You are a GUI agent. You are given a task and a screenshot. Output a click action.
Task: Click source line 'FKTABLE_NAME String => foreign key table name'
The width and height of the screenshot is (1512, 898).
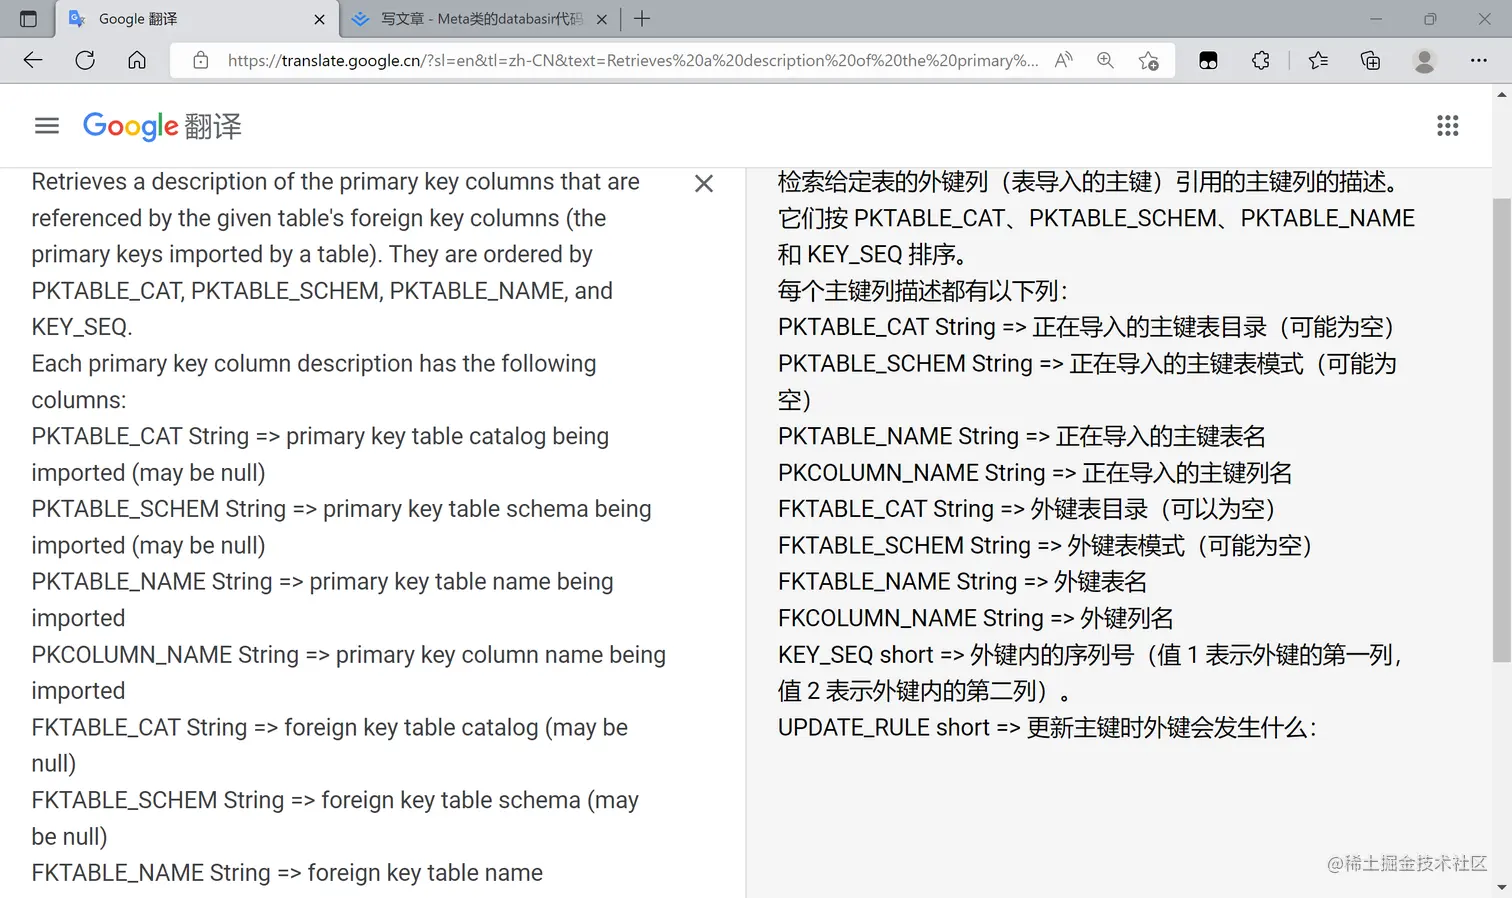(287, 873)
